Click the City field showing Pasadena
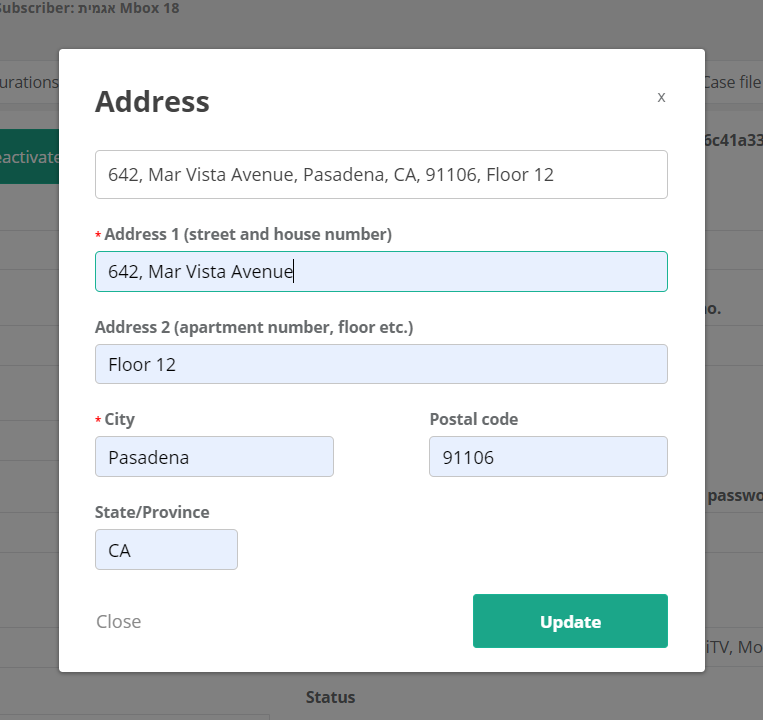This screenshot has height=720, width=763. pos(214,457)
